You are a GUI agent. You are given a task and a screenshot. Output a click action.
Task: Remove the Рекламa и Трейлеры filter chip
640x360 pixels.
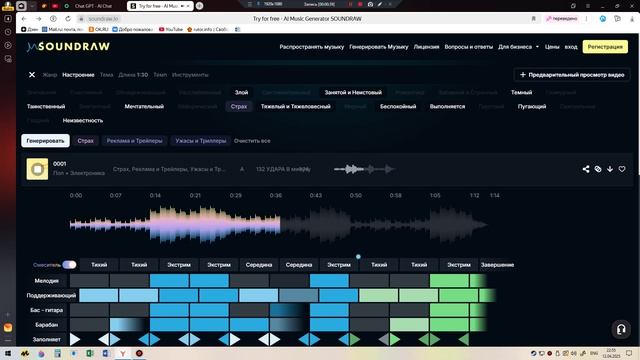pos(134,140)
